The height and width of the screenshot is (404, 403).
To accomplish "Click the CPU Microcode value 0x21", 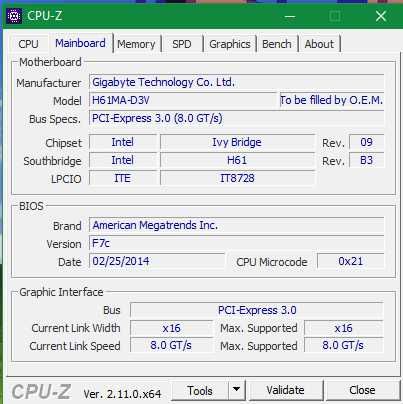I will click(x=350, y=261).
